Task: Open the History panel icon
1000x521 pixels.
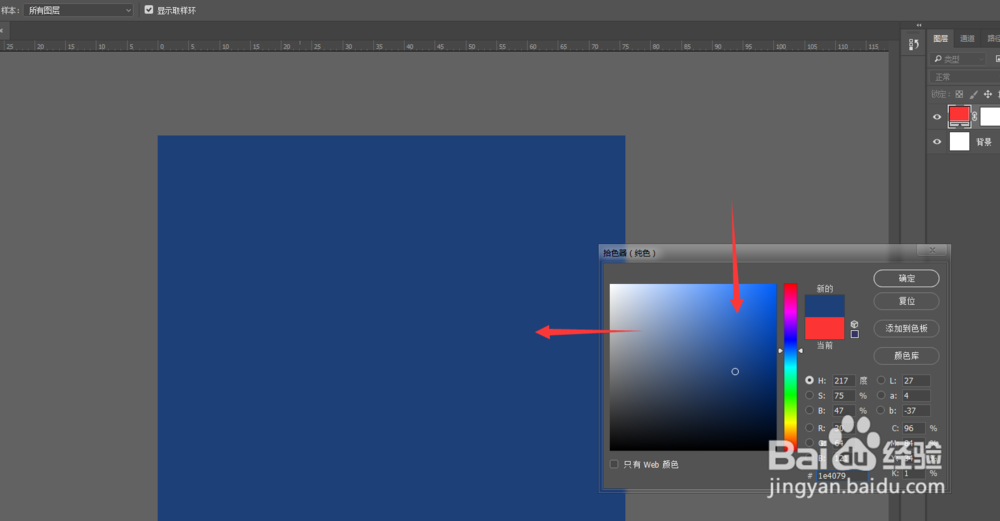Action: [914, 44]
